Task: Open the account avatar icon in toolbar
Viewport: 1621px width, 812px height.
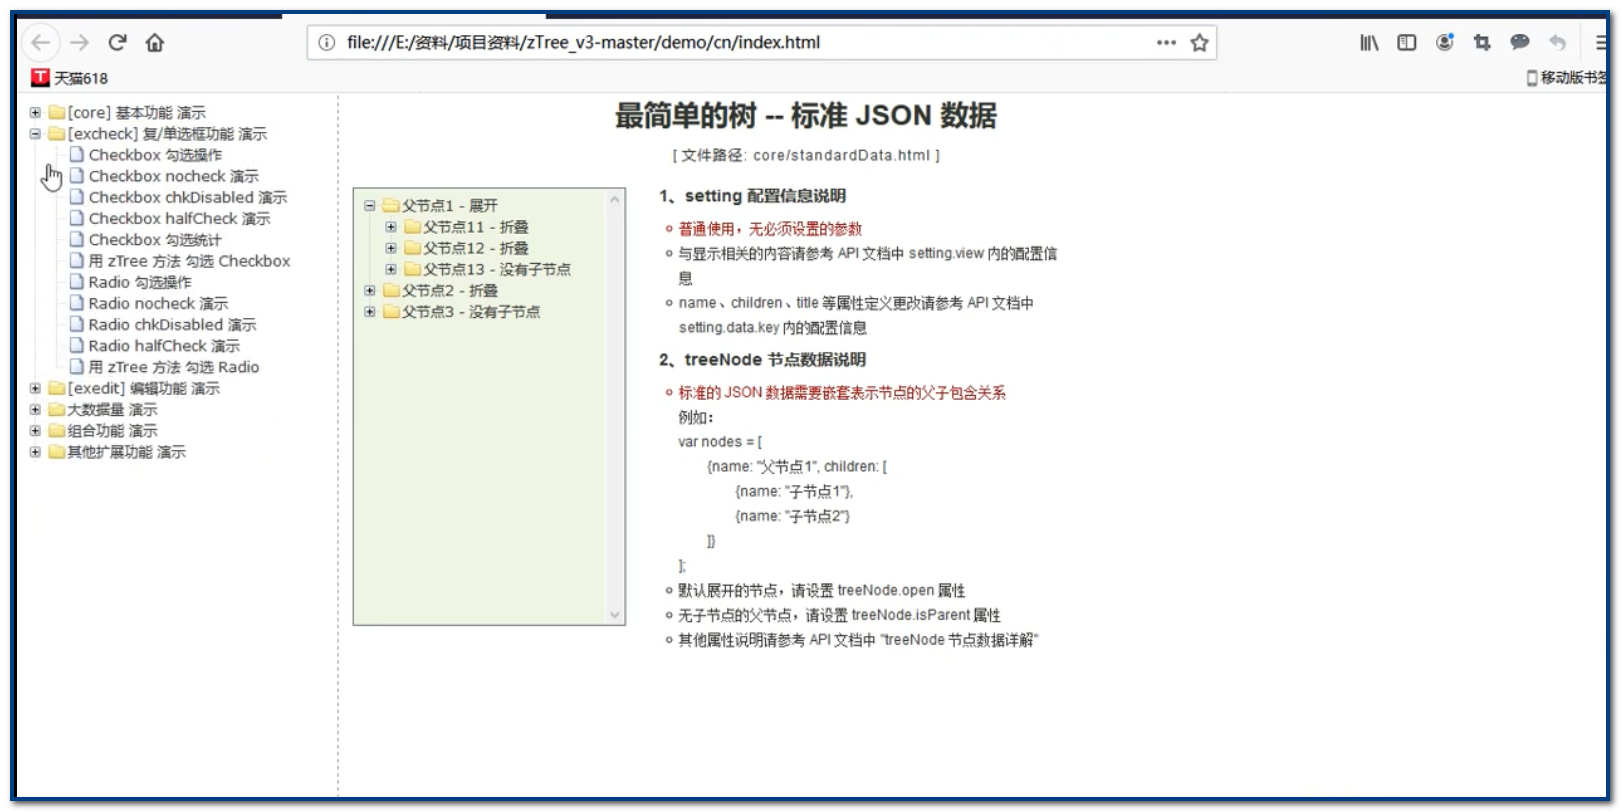Action: click(1444, 42)
